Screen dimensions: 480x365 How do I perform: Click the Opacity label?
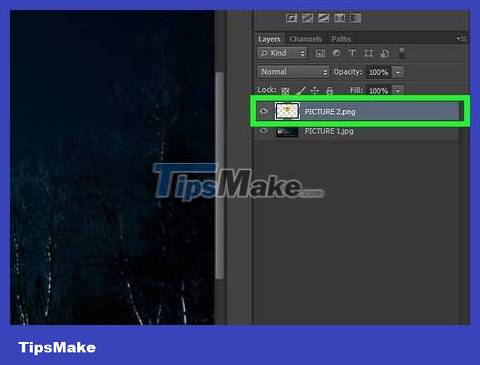pos(347,72)
